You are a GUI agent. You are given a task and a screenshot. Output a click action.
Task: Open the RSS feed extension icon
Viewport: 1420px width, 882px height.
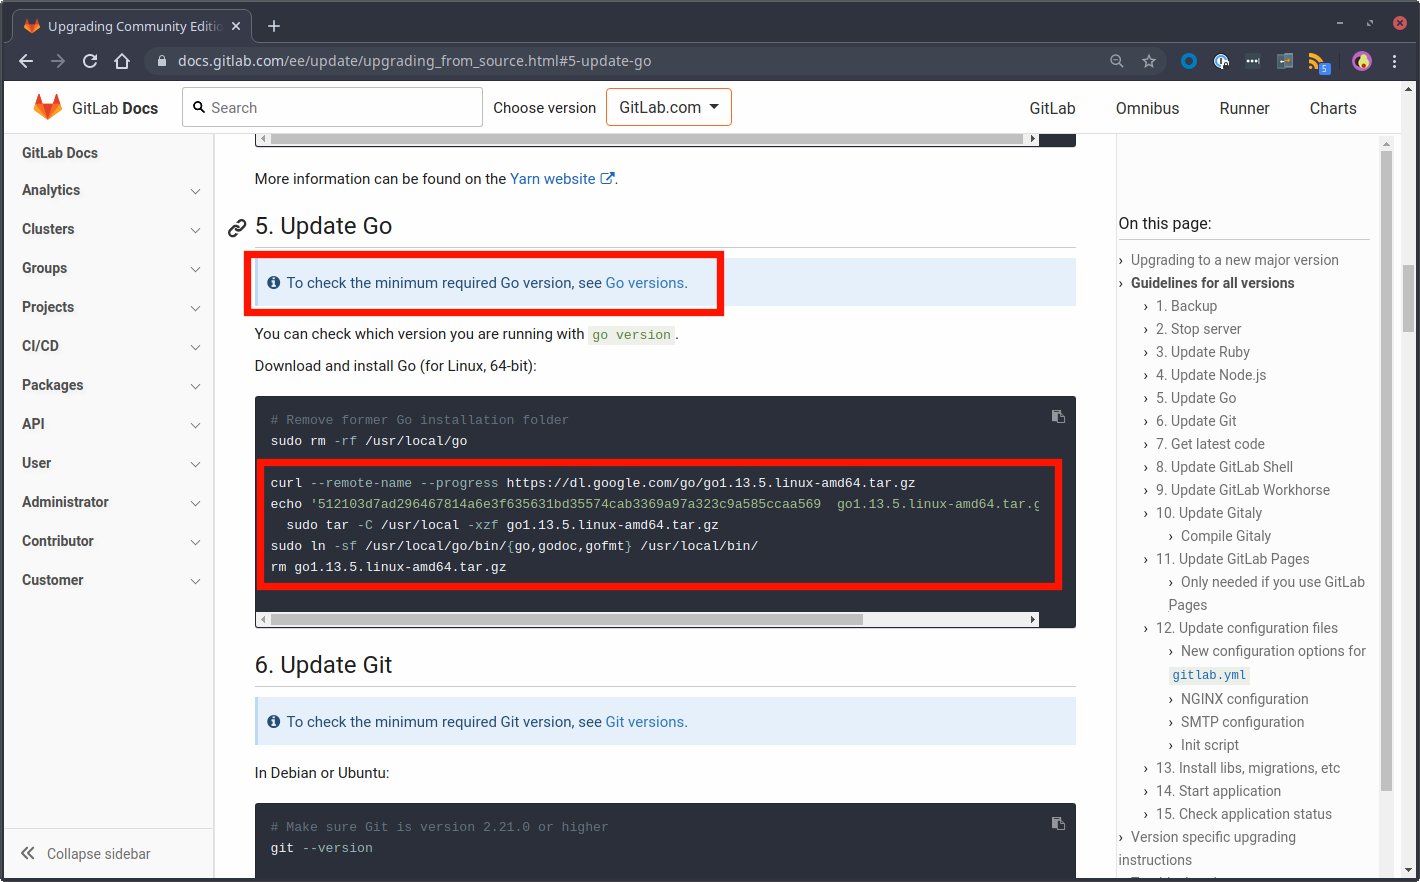click(x=1318, y=62)
